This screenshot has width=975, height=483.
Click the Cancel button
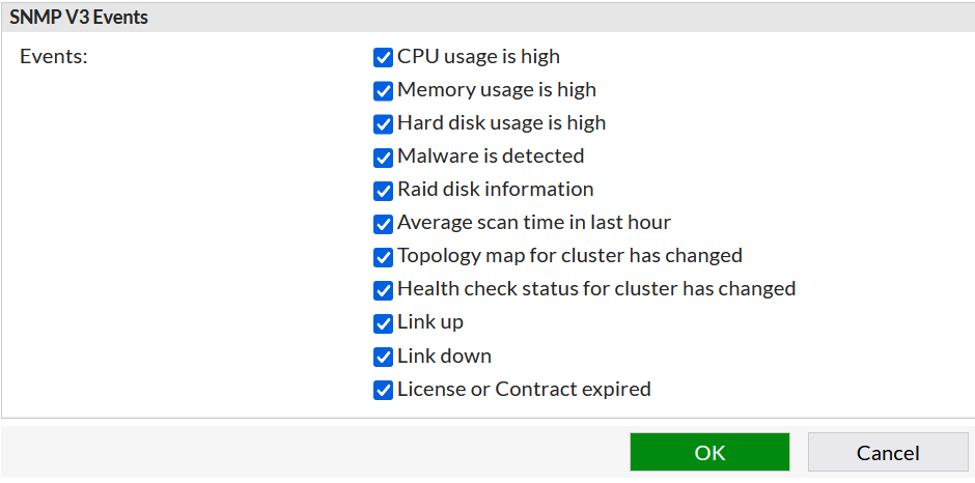pyautogui.click(x=888, y=453)
